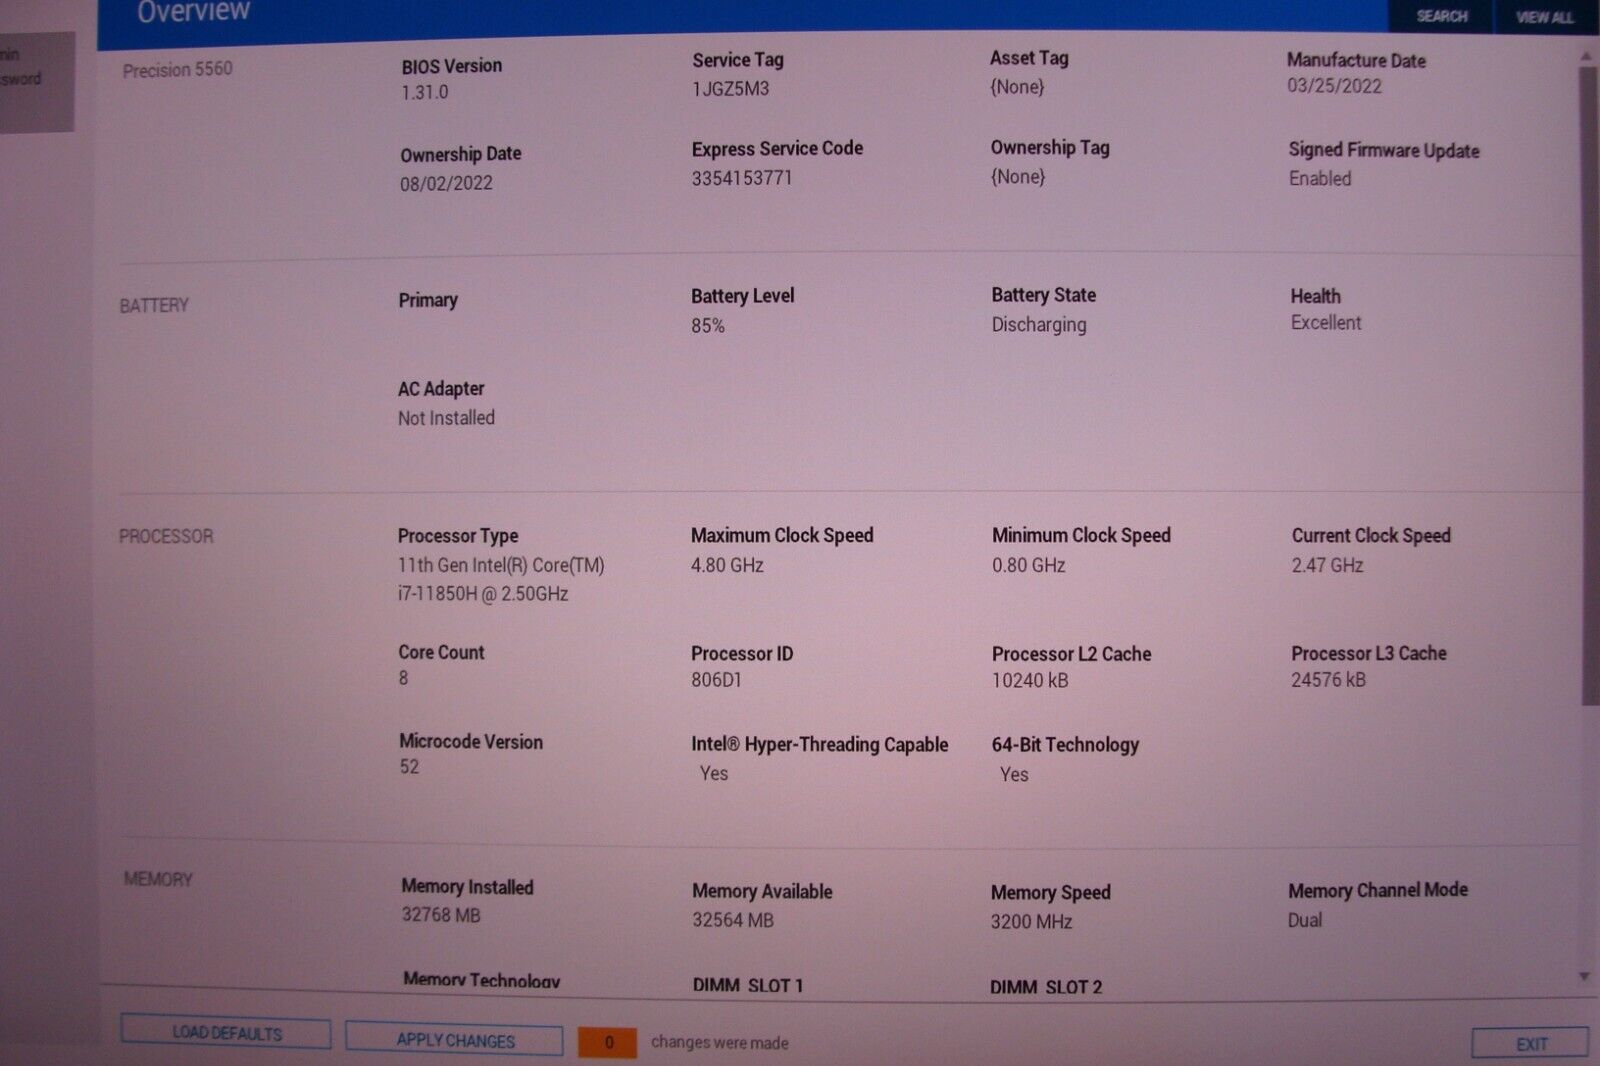The width and height of the screenshot is (1600, 1066).
Task: Click the LOAD DEFAULTS button
Action: click(x=226, y=1033)
